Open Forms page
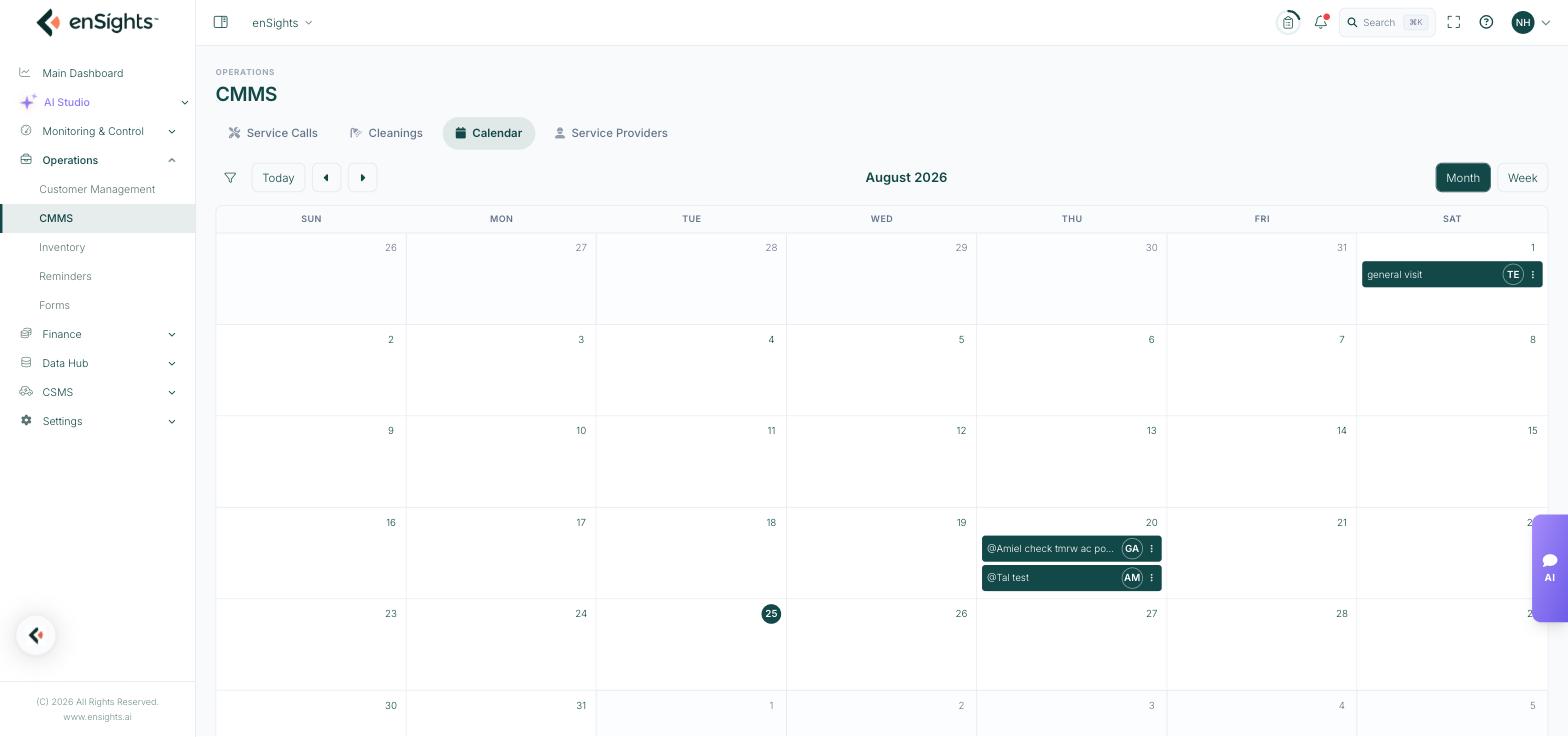This screenshot has width=1568, height=737. (x=54, y=305)
